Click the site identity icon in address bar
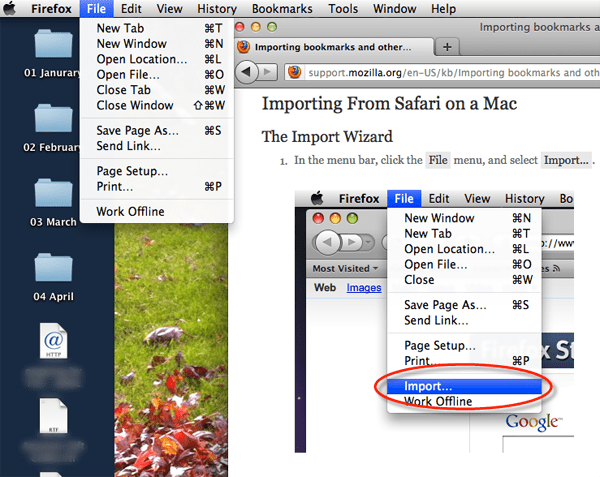Screen dimensions: 600x477 [x=295, y=73]
